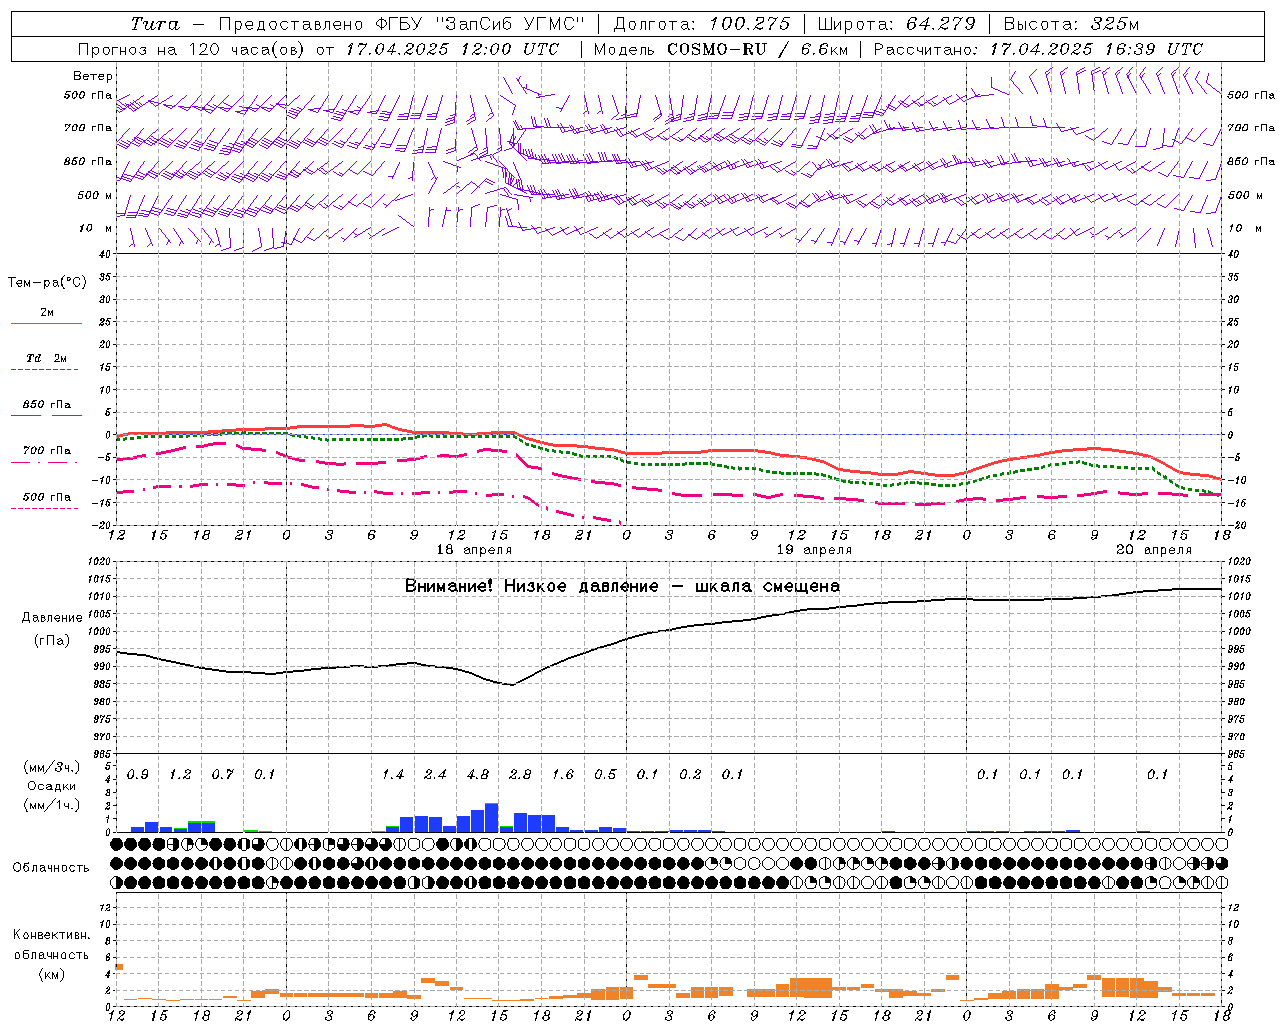Click the date label "18 апреля"
This screenshot has height=1024, width=1280.
point(474,550)
